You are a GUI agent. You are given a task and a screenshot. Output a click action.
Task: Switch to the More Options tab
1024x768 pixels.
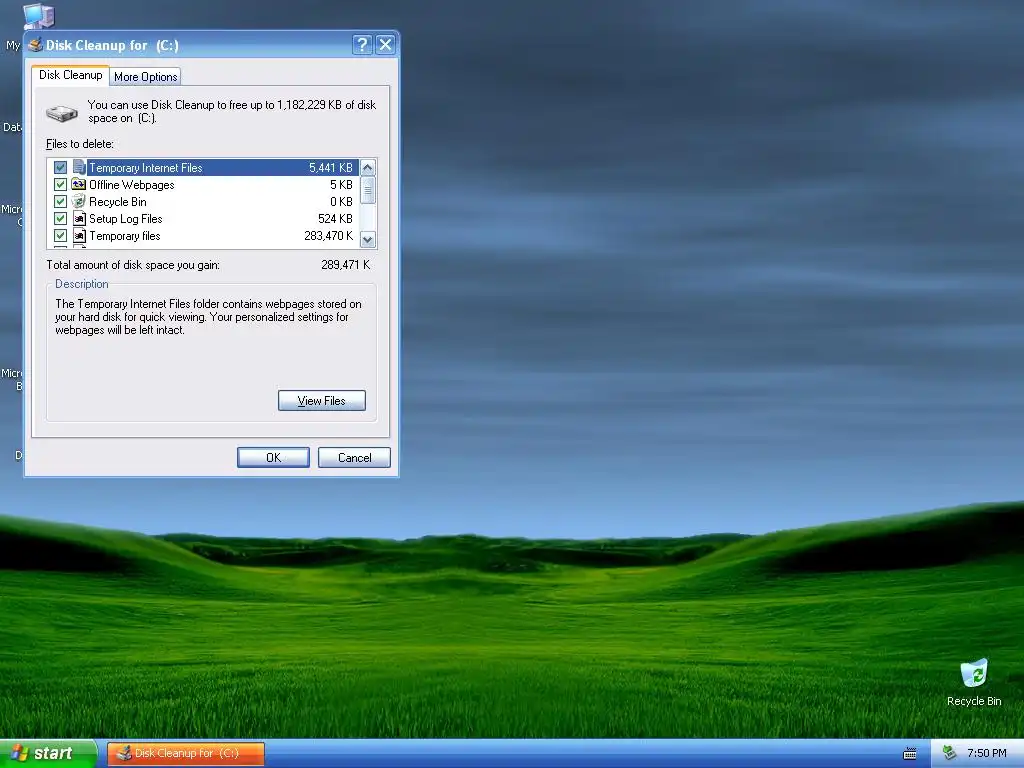coord(146,76)
